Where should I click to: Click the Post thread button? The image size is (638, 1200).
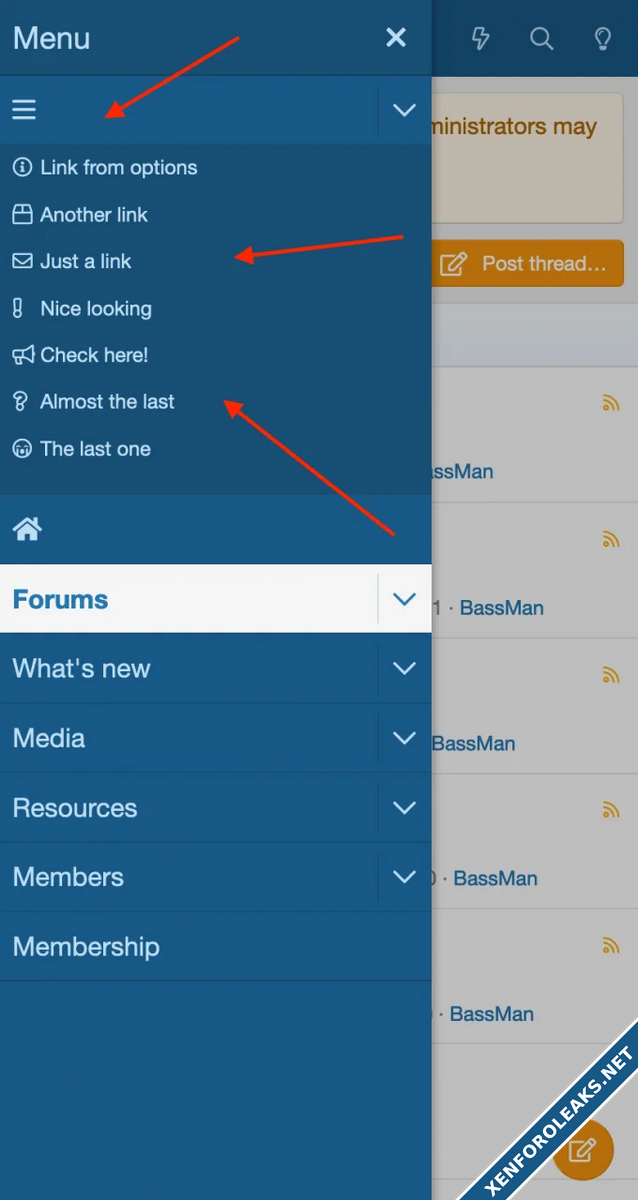[x=528, y=264]
